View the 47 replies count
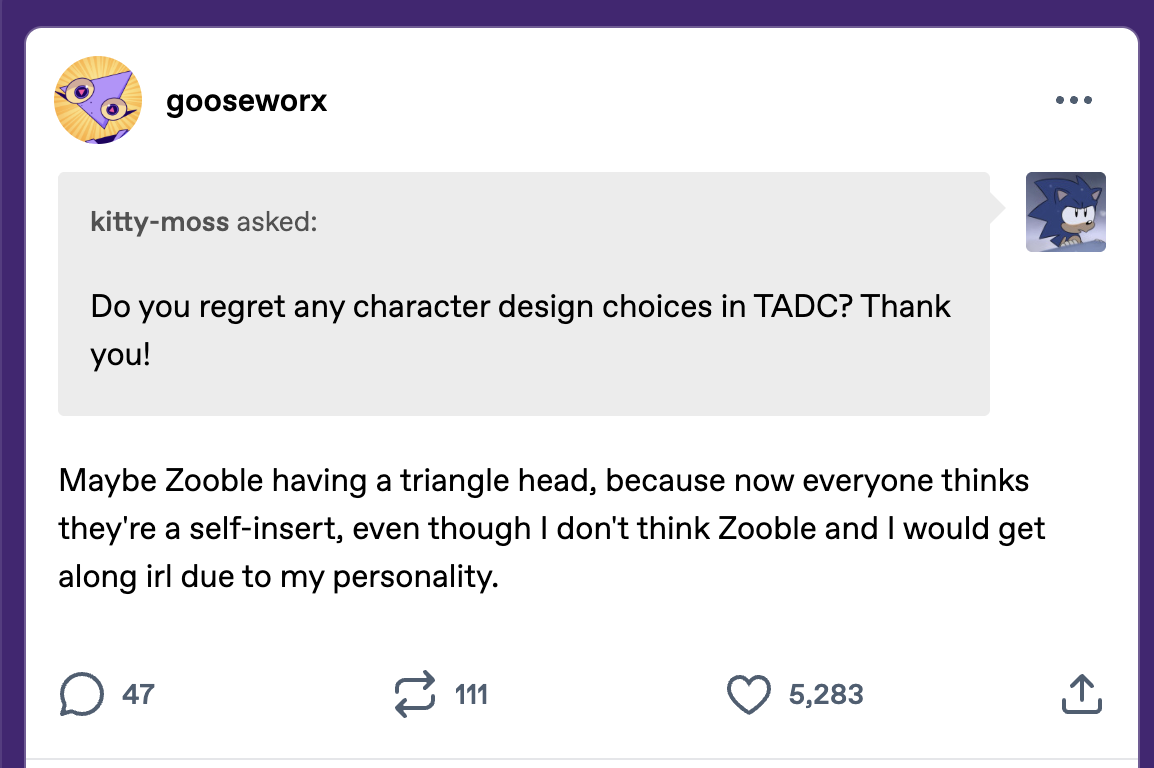The width and height of the screenshot is (1154, 768). (138, 694)
